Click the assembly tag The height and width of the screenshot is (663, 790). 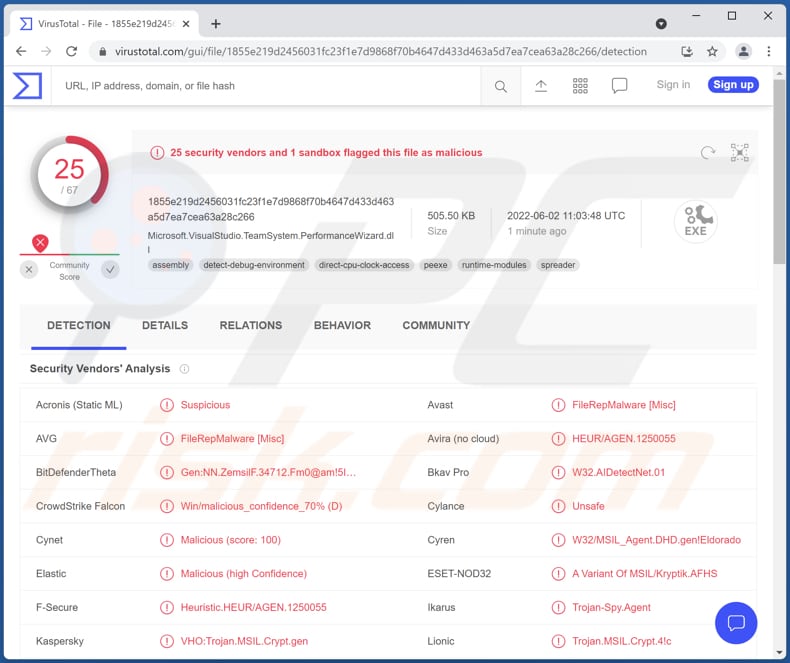click(170, 265)
